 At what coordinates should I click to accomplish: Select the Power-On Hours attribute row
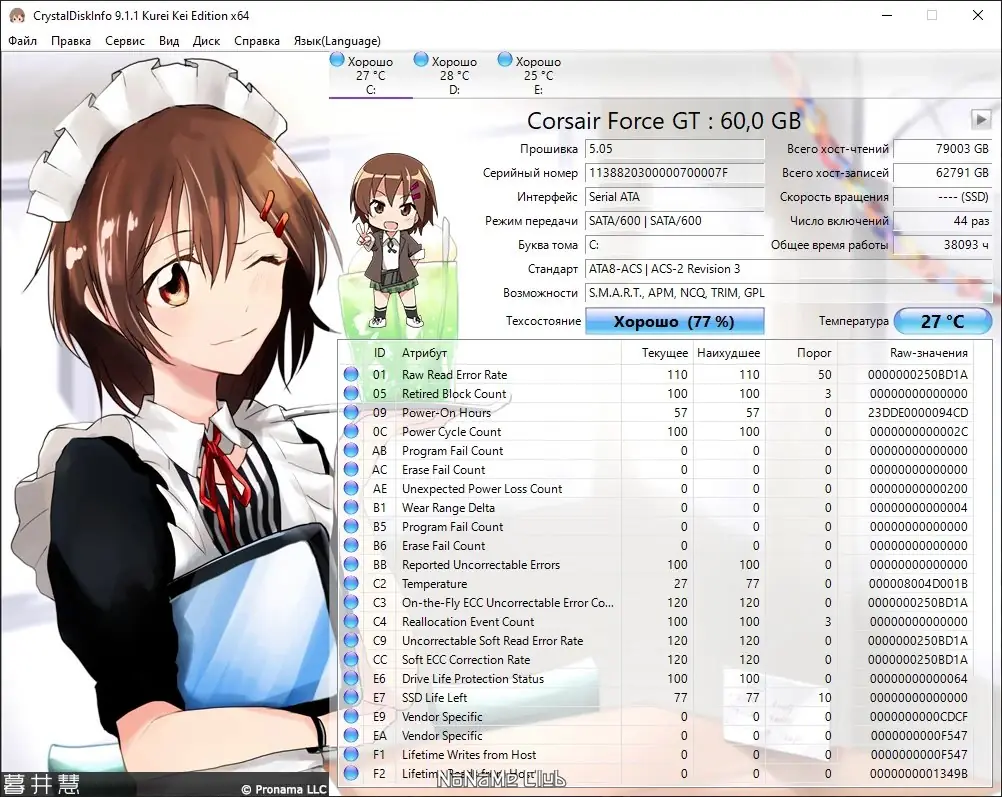pos(663,413)
